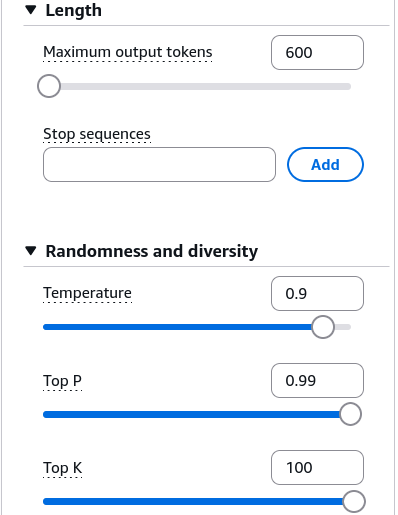Open the Stop sequences help label
Viewport: 398px width, 515px height.
tap(97, 134)
